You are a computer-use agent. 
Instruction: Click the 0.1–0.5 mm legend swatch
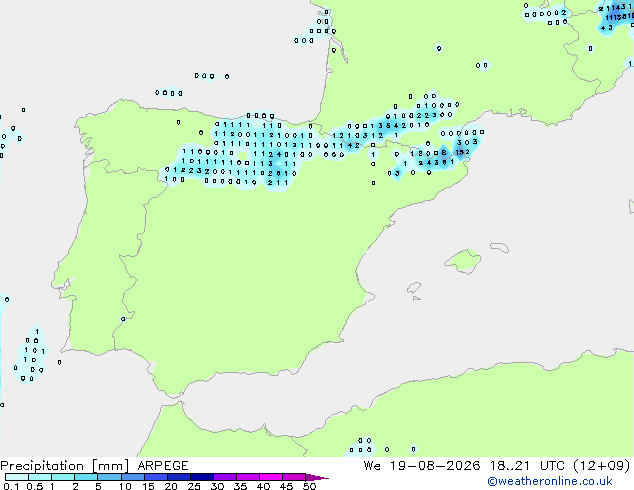coord(17,477)
